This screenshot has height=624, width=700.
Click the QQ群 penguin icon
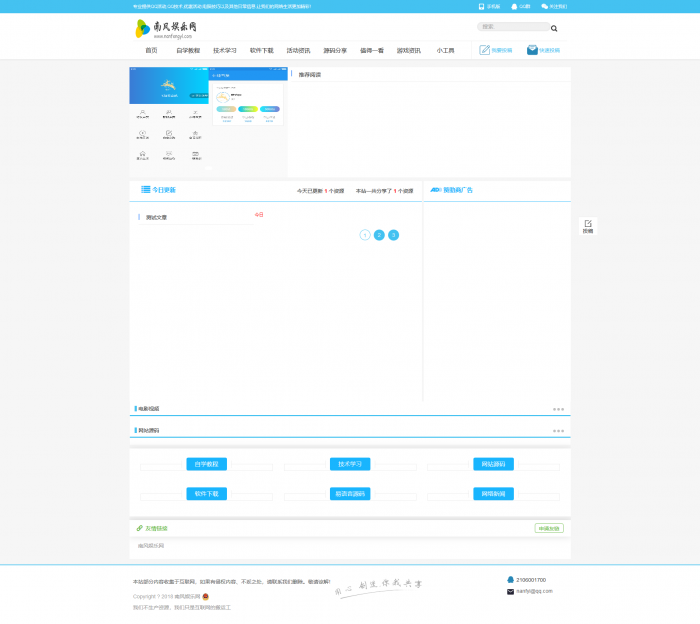point(514,6)
